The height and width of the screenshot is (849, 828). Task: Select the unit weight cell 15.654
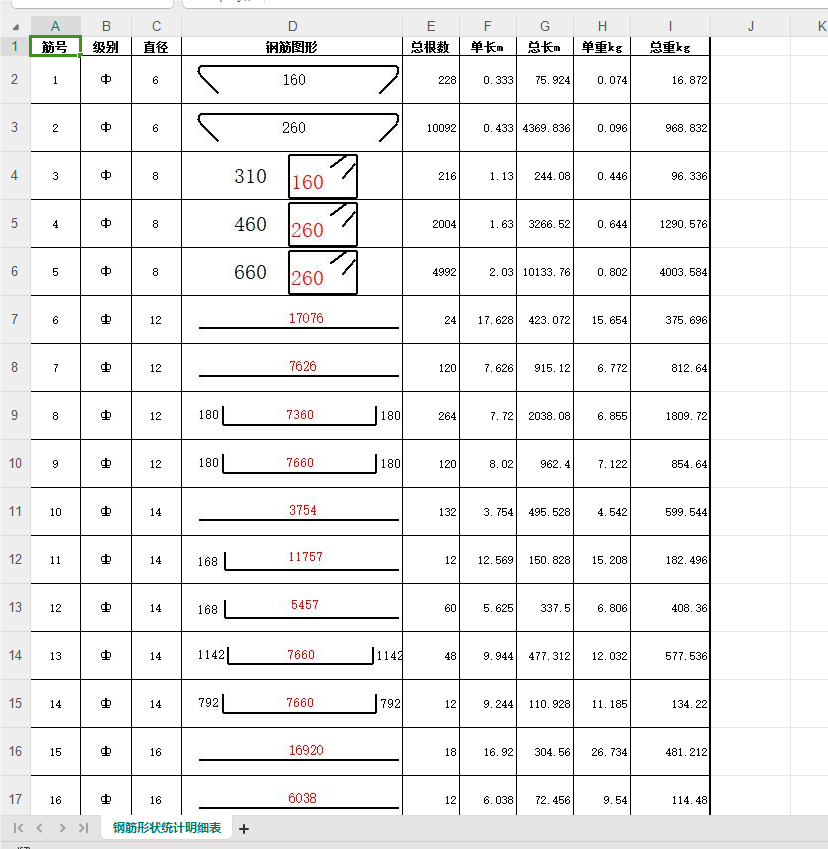(602, 320)
